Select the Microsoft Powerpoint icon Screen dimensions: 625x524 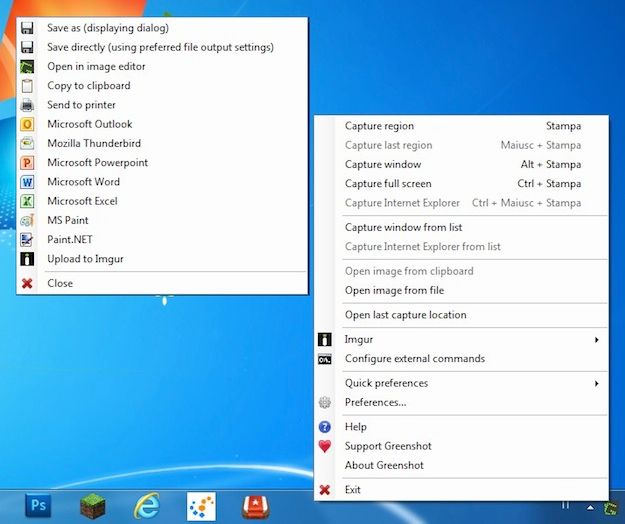tap(27, 163)
